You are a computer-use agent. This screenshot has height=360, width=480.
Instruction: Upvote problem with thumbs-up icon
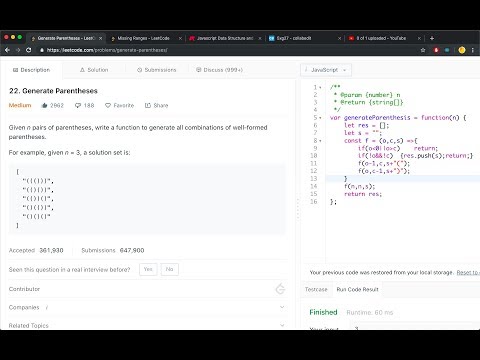(44, 105)
